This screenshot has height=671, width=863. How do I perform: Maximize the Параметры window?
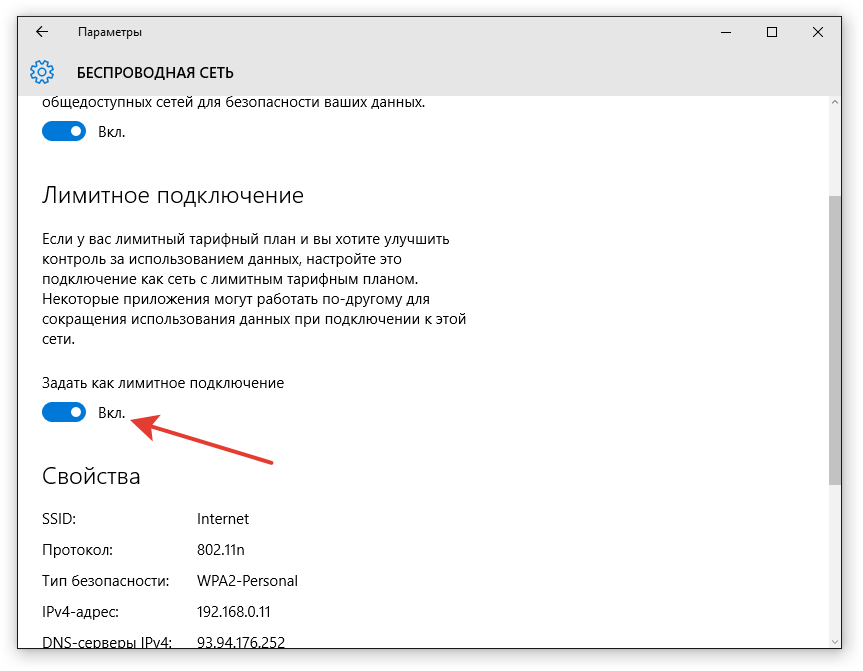(x=772, y=32)
